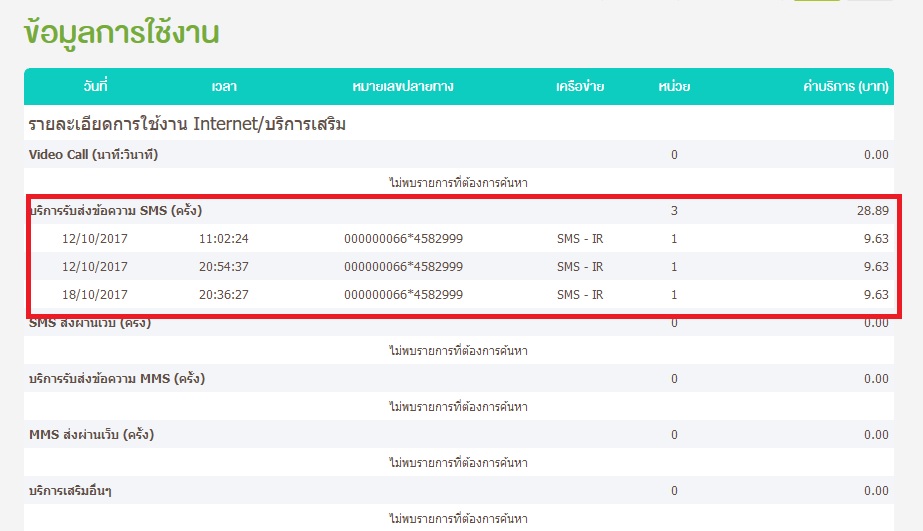
Task: Click destination number in the 20:36:27 row
Action: [x=403, y=294]
